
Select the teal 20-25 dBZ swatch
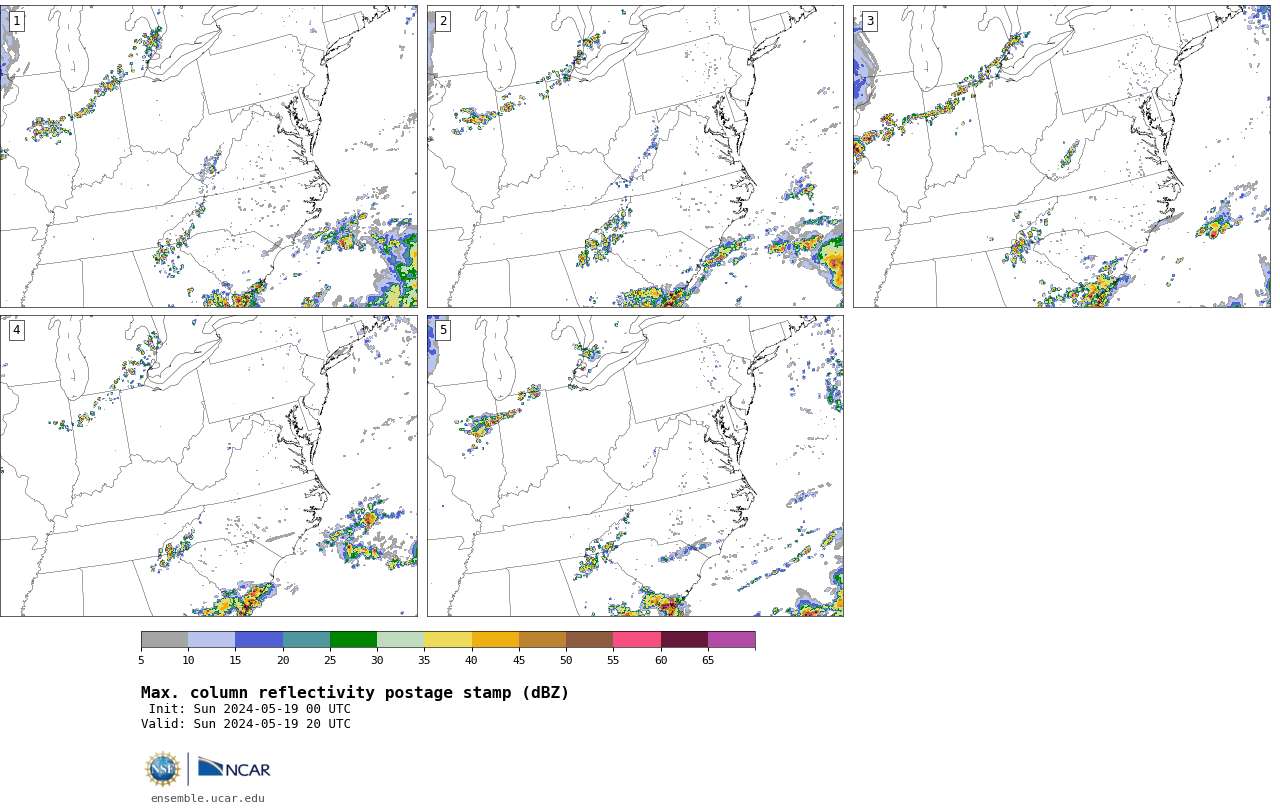click(x=306, y=640)
